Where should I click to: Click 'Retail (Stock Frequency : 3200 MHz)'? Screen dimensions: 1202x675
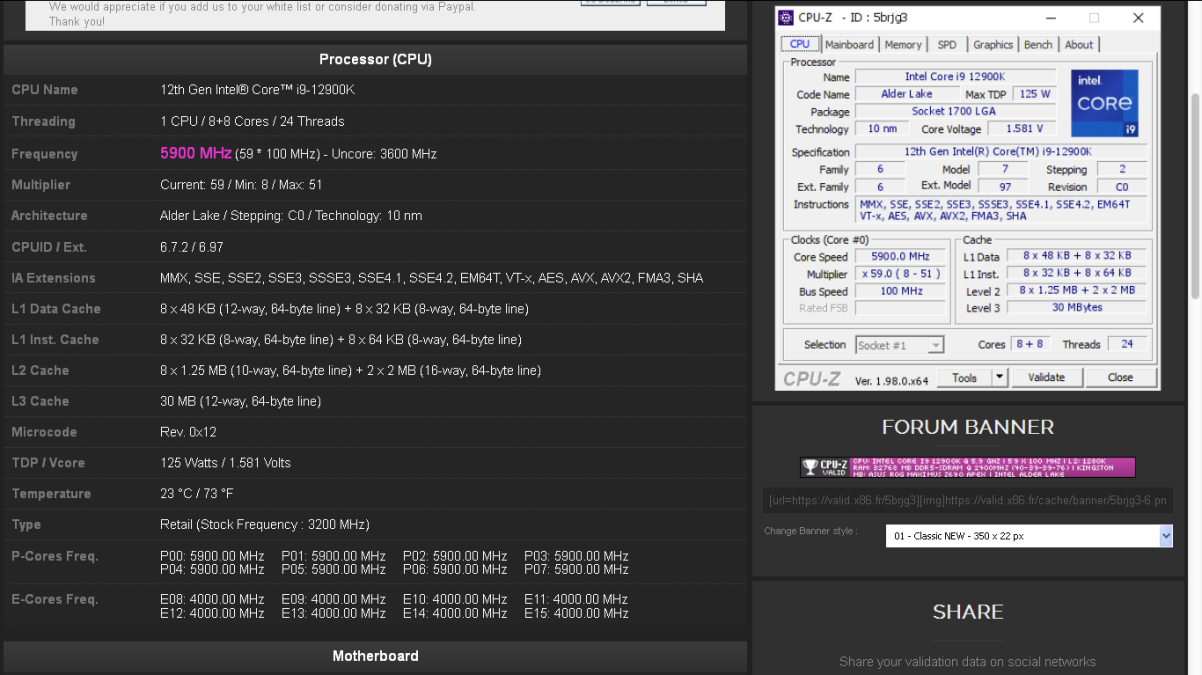265,525
